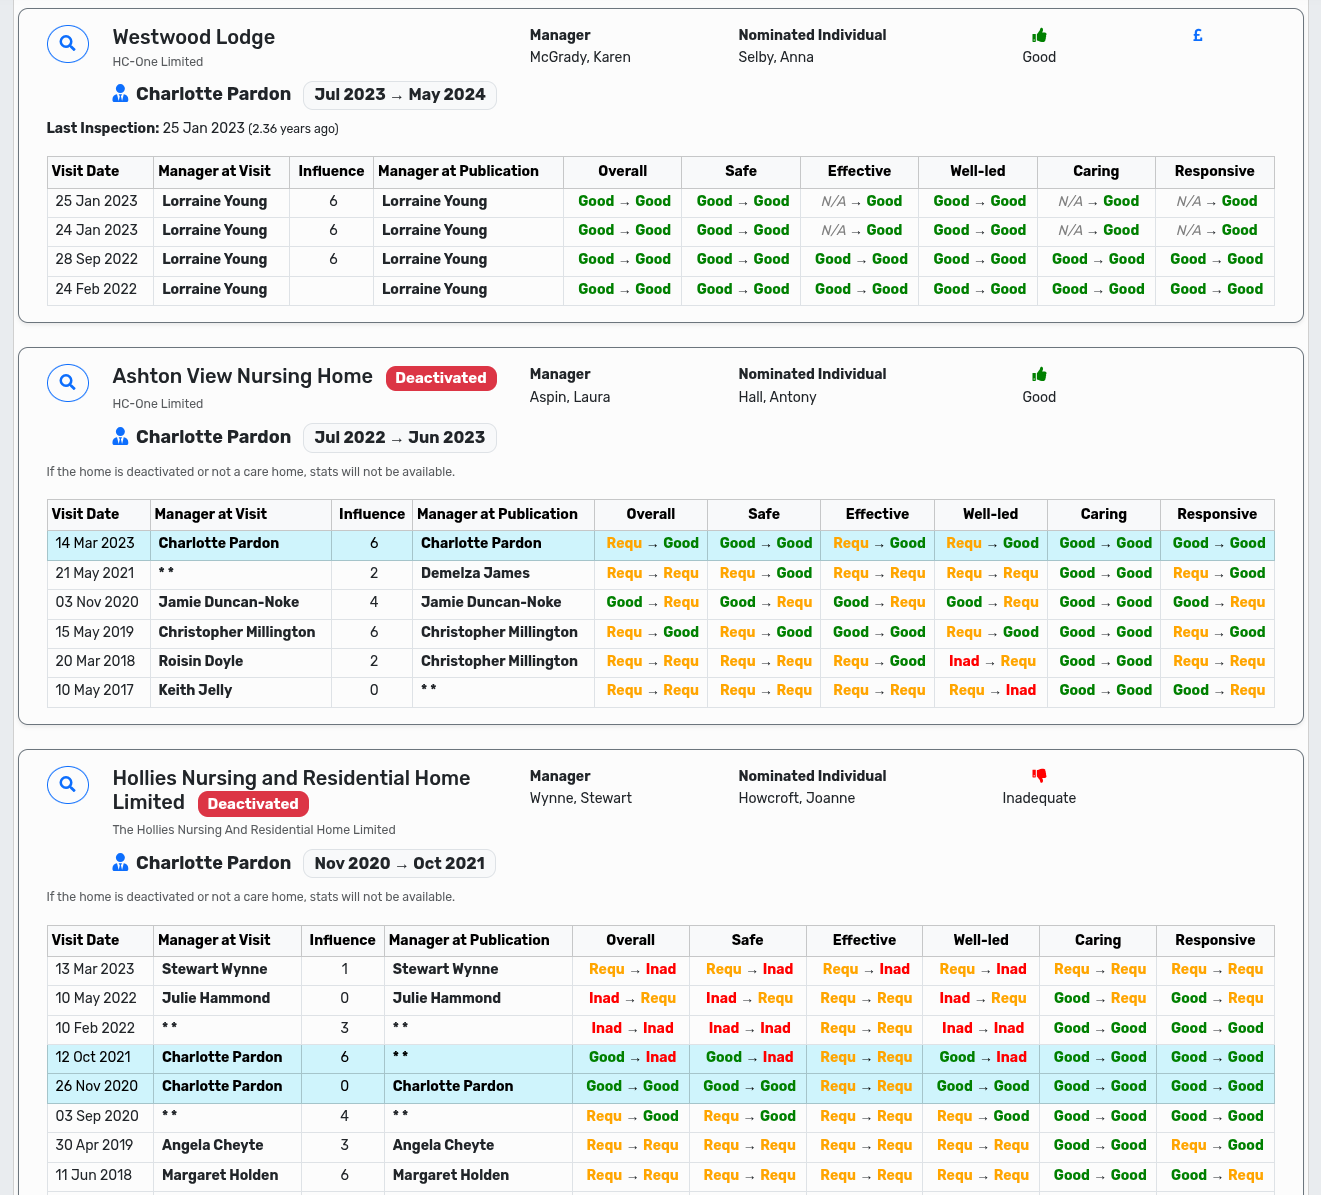
Task: Click Stewart Wynne in 13 Mar 2023 row
Action: (x=214, y=970)
